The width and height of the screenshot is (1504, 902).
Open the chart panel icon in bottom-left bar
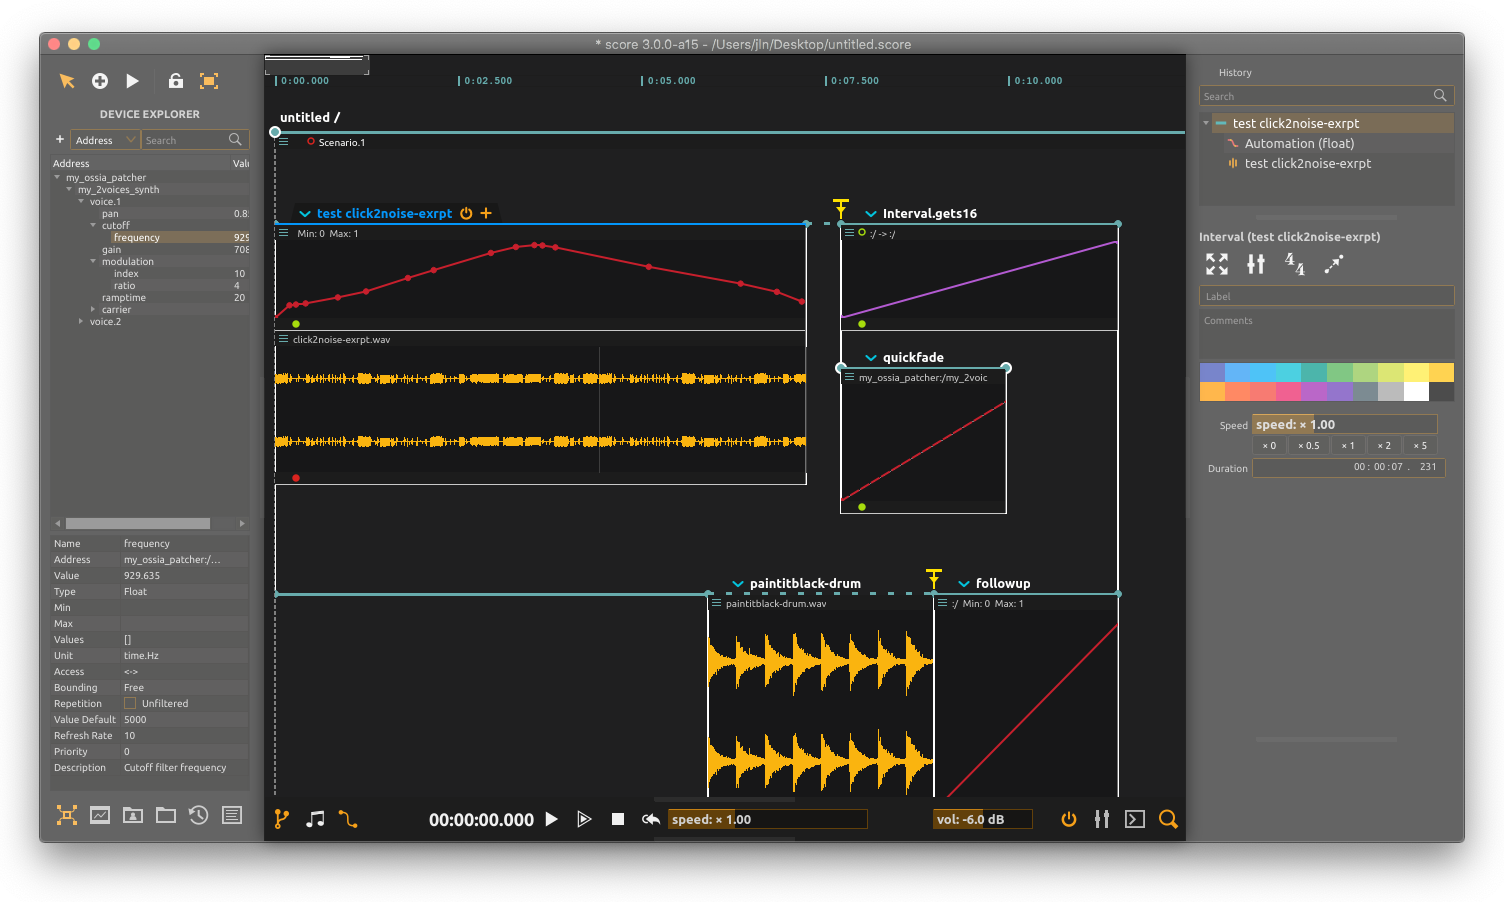coord(100,815)
